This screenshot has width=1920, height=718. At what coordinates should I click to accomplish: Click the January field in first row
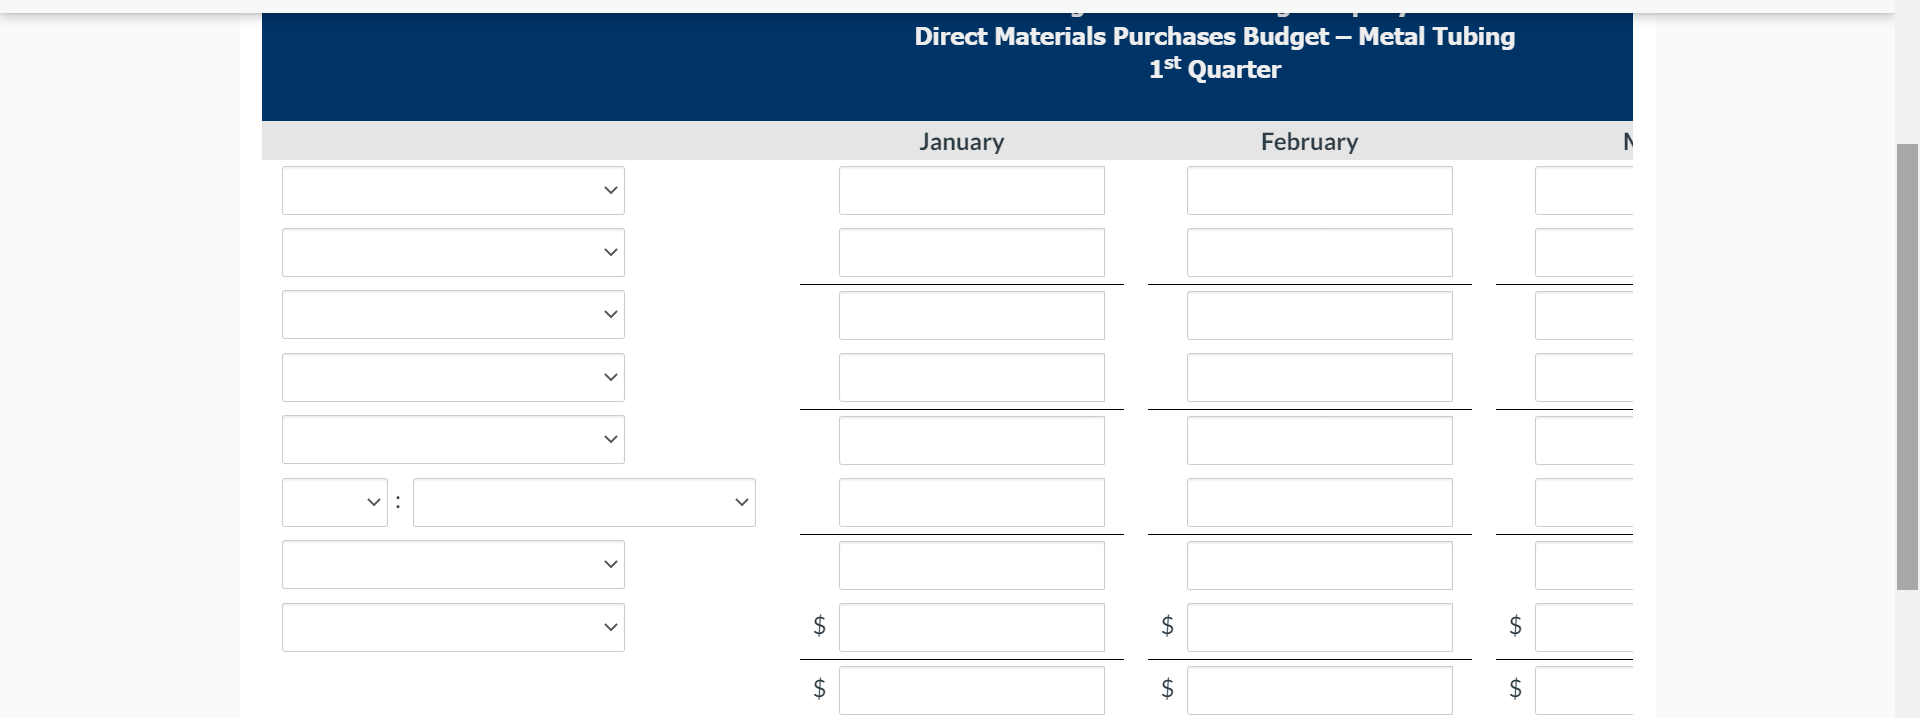[x=972, y=190]
